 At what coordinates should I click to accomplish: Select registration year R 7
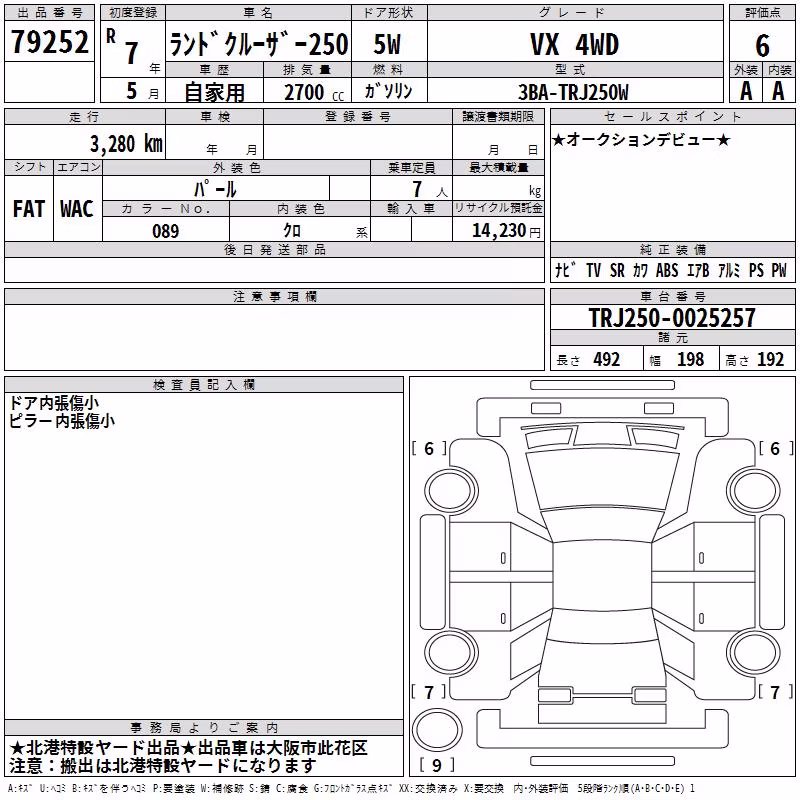(132, 47)
